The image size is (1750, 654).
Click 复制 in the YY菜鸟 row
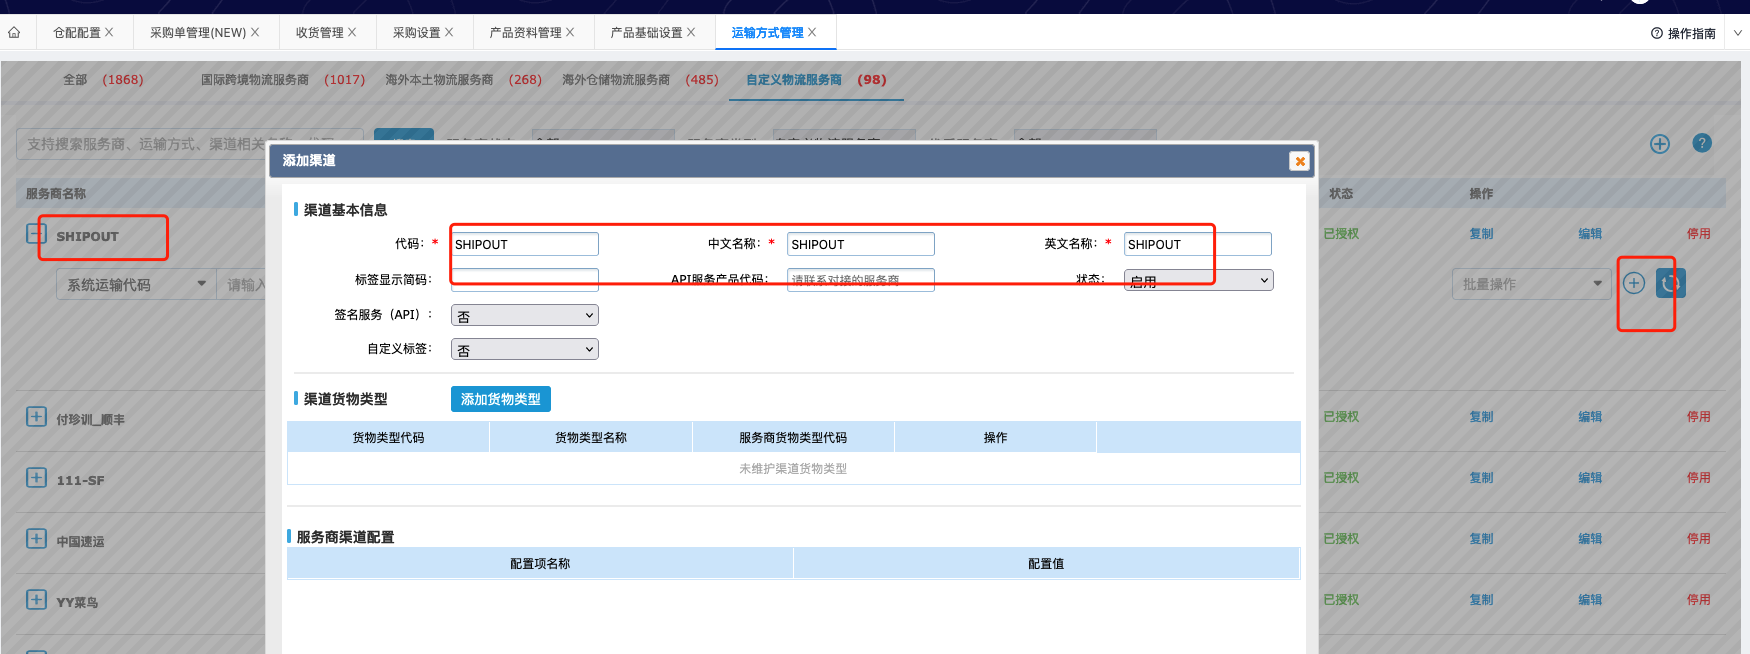pos(1481,600)
